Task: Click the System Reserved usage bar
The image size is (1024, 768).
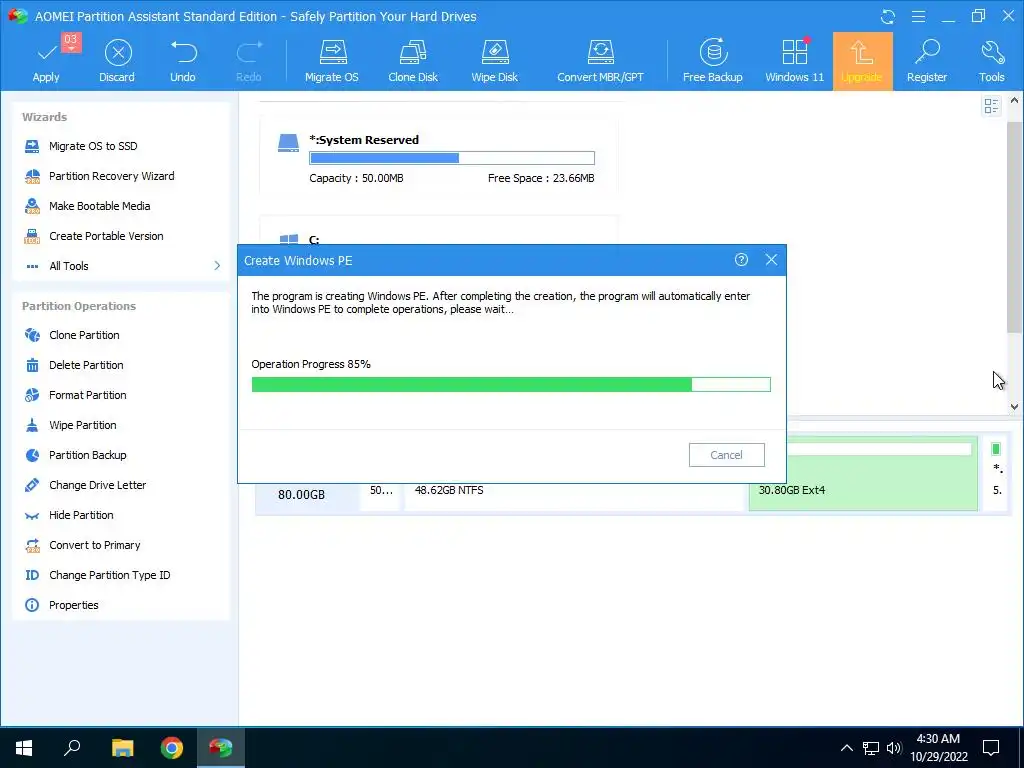Action: click(452, 158)
